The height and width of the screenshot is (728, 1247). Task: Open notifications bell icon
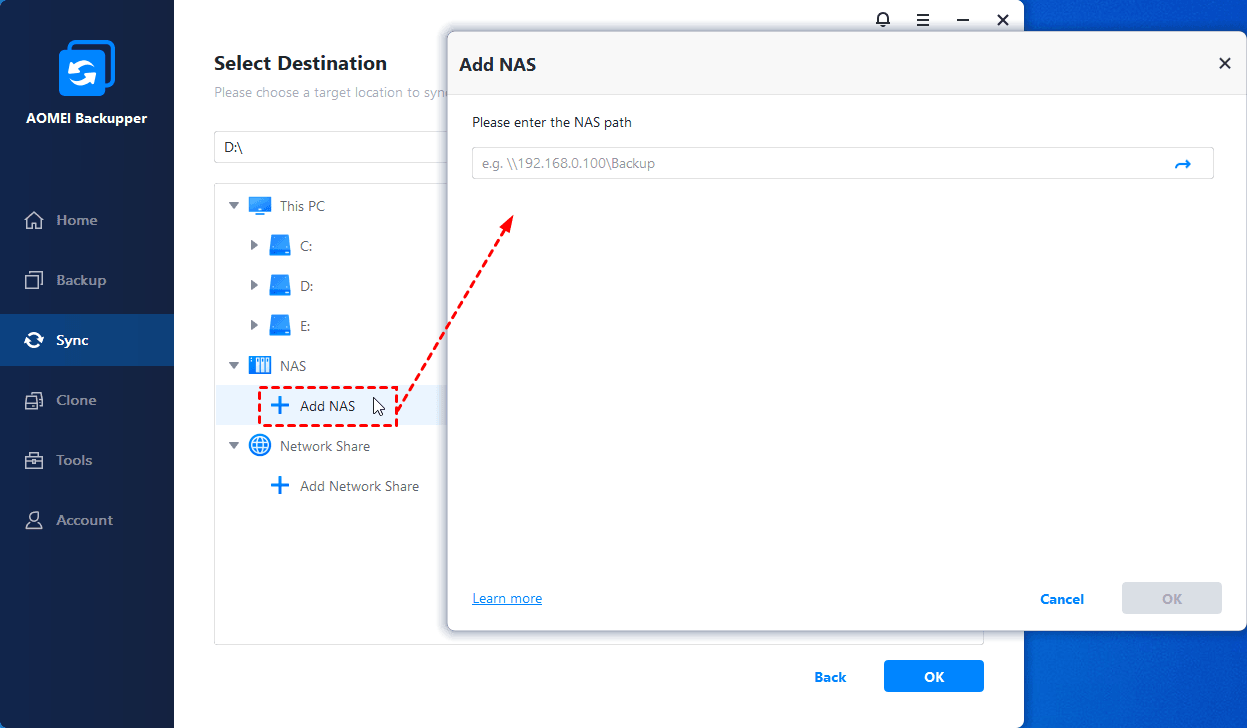[883, 19]
